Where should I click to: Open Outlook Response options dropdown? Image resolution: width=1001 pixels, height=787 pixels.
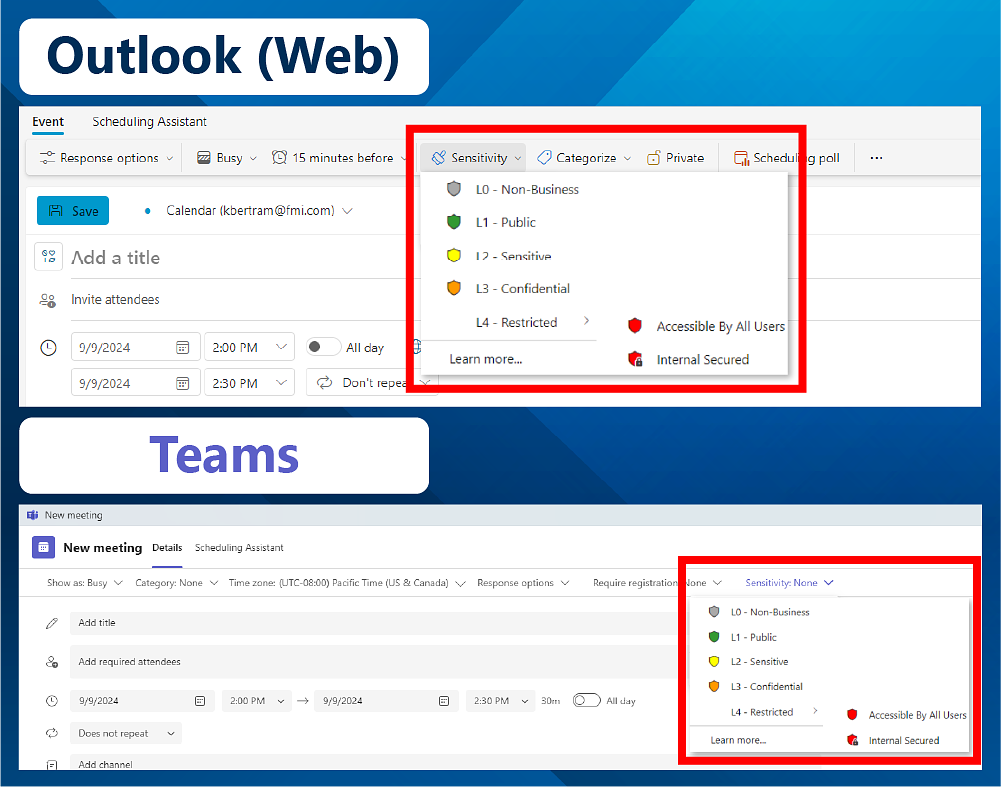[106, 158]
